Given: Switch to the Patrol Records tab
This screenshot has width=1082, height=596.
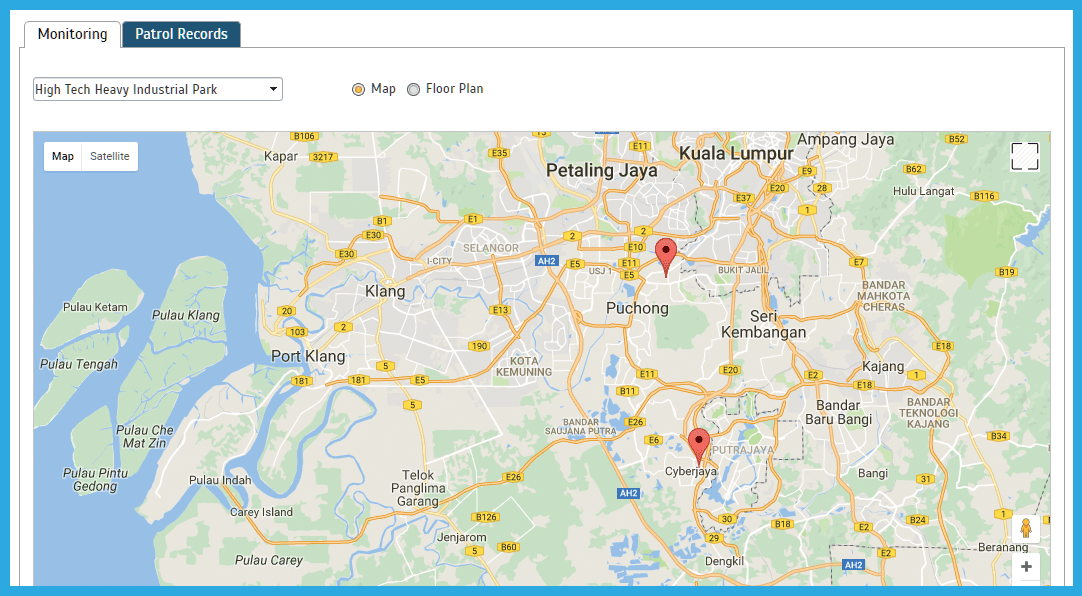Looking at the screenshot, I should [x=181, y=34].
